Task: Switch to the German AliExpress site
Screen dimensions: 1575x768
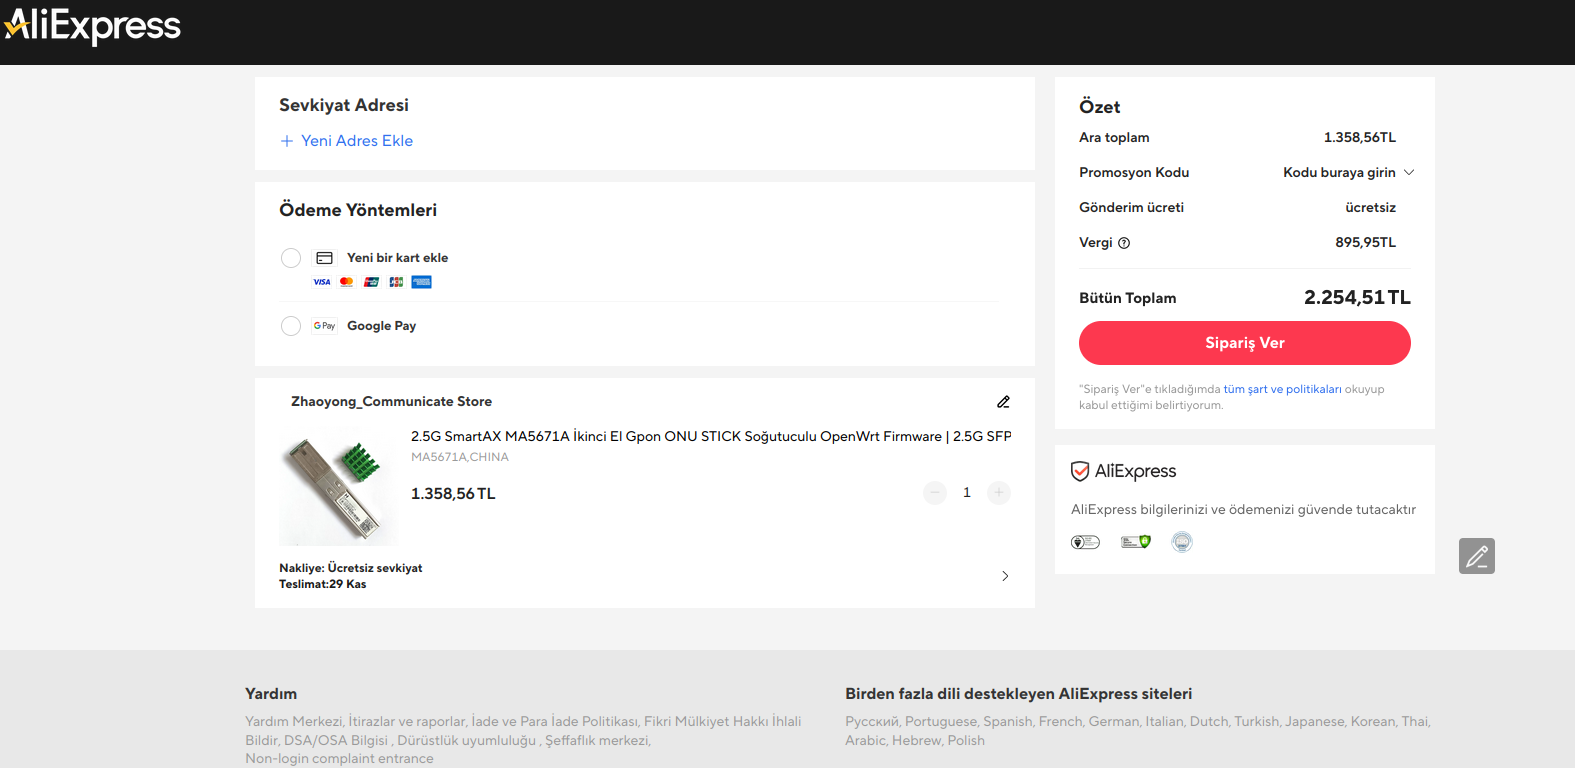Action: click(1114, 721)
